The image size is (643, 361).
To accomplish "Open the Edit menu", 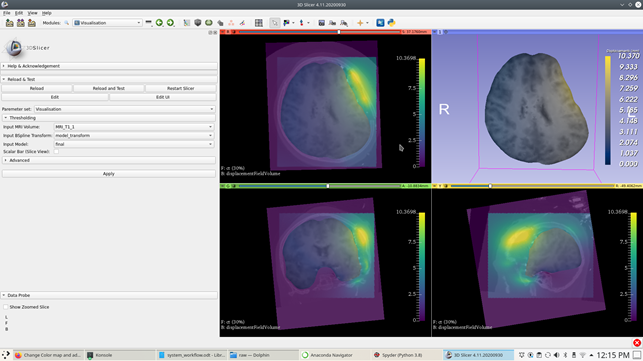I will [19, 13].
